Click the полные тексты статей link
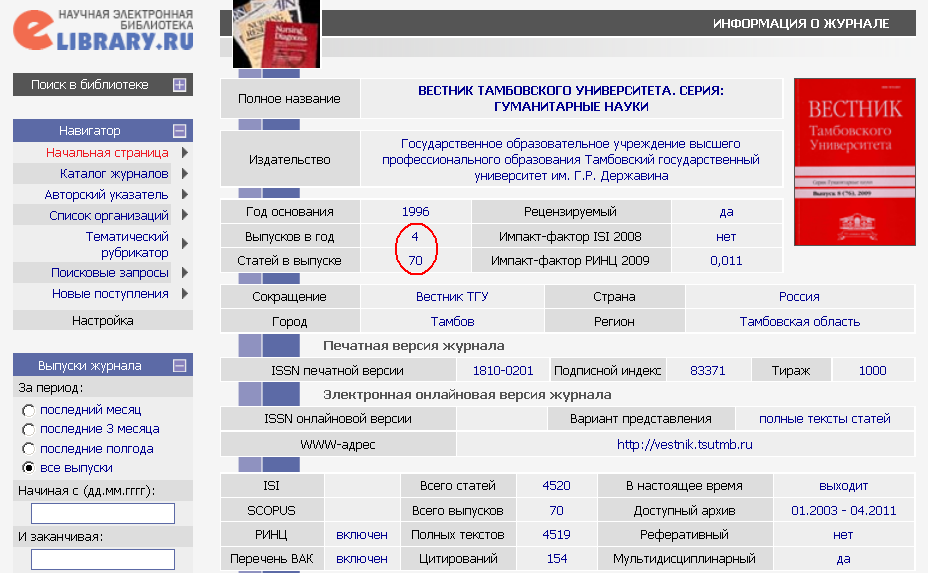 [824, 419]
